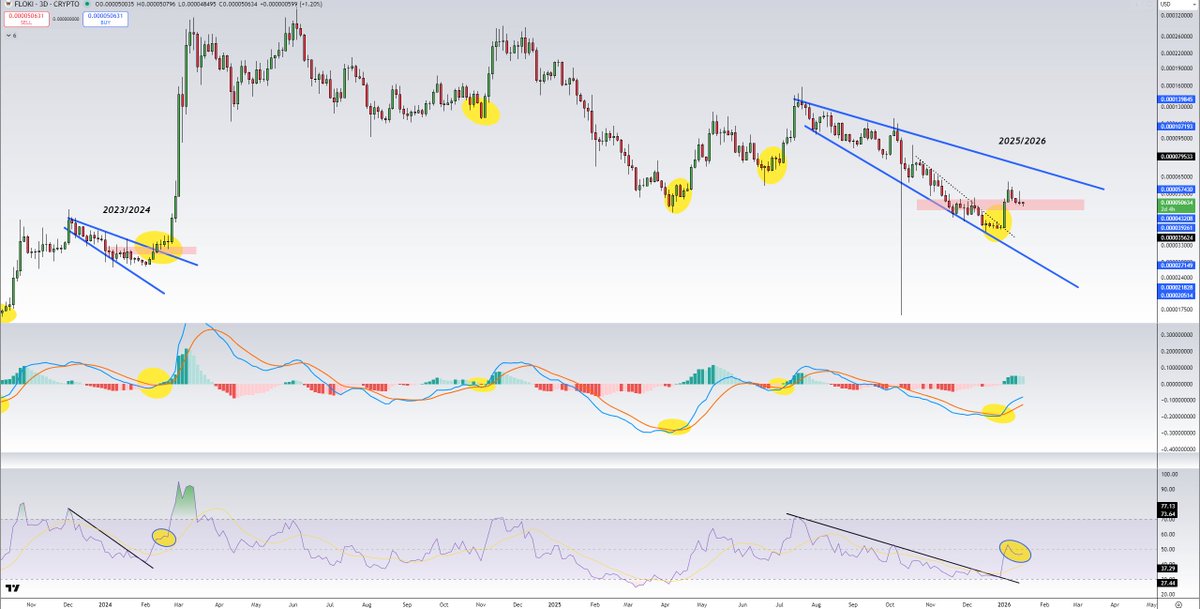Click the TradingView logo watermark
Viewport: 1200px width, 609px height.
(x=12, y=589)
